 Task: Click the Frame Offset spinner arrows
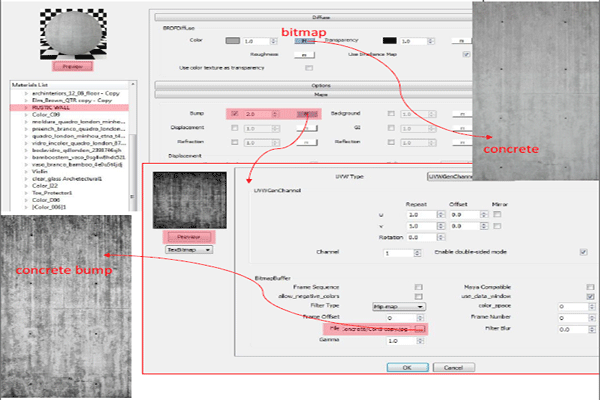[420, 318]
